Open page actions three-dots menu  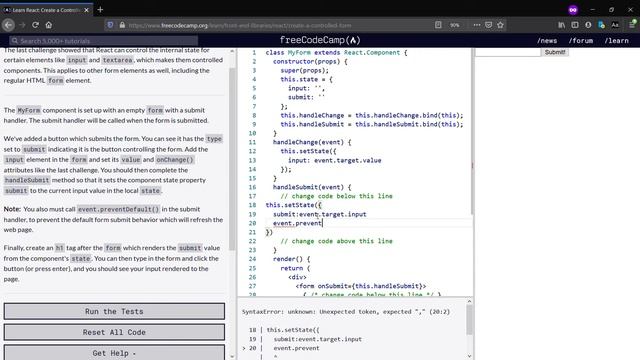click(476, 25)
